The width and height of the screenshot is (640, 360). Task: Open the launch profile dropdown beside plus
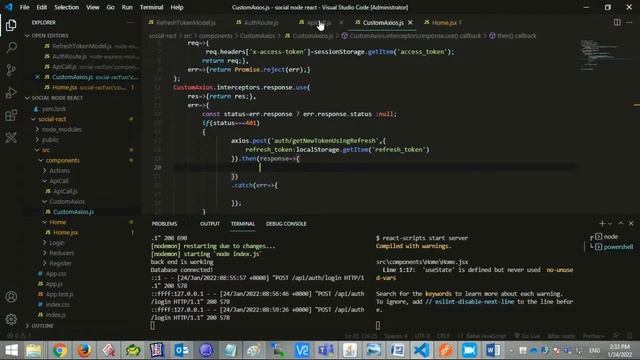(x=610, y=224)
